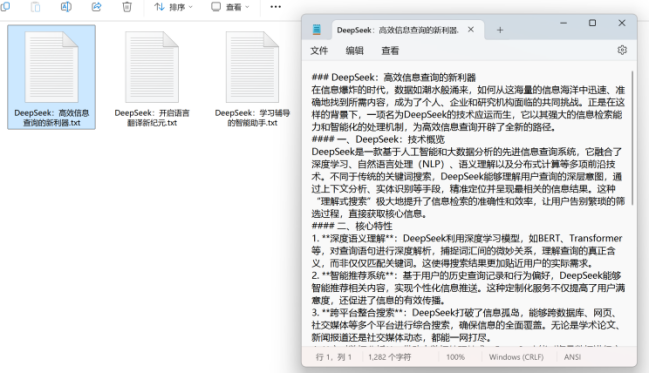Expand the 查看 view dropdown in Explorer
The height and width of the screenshot is (374, 650).
(230, 7)
